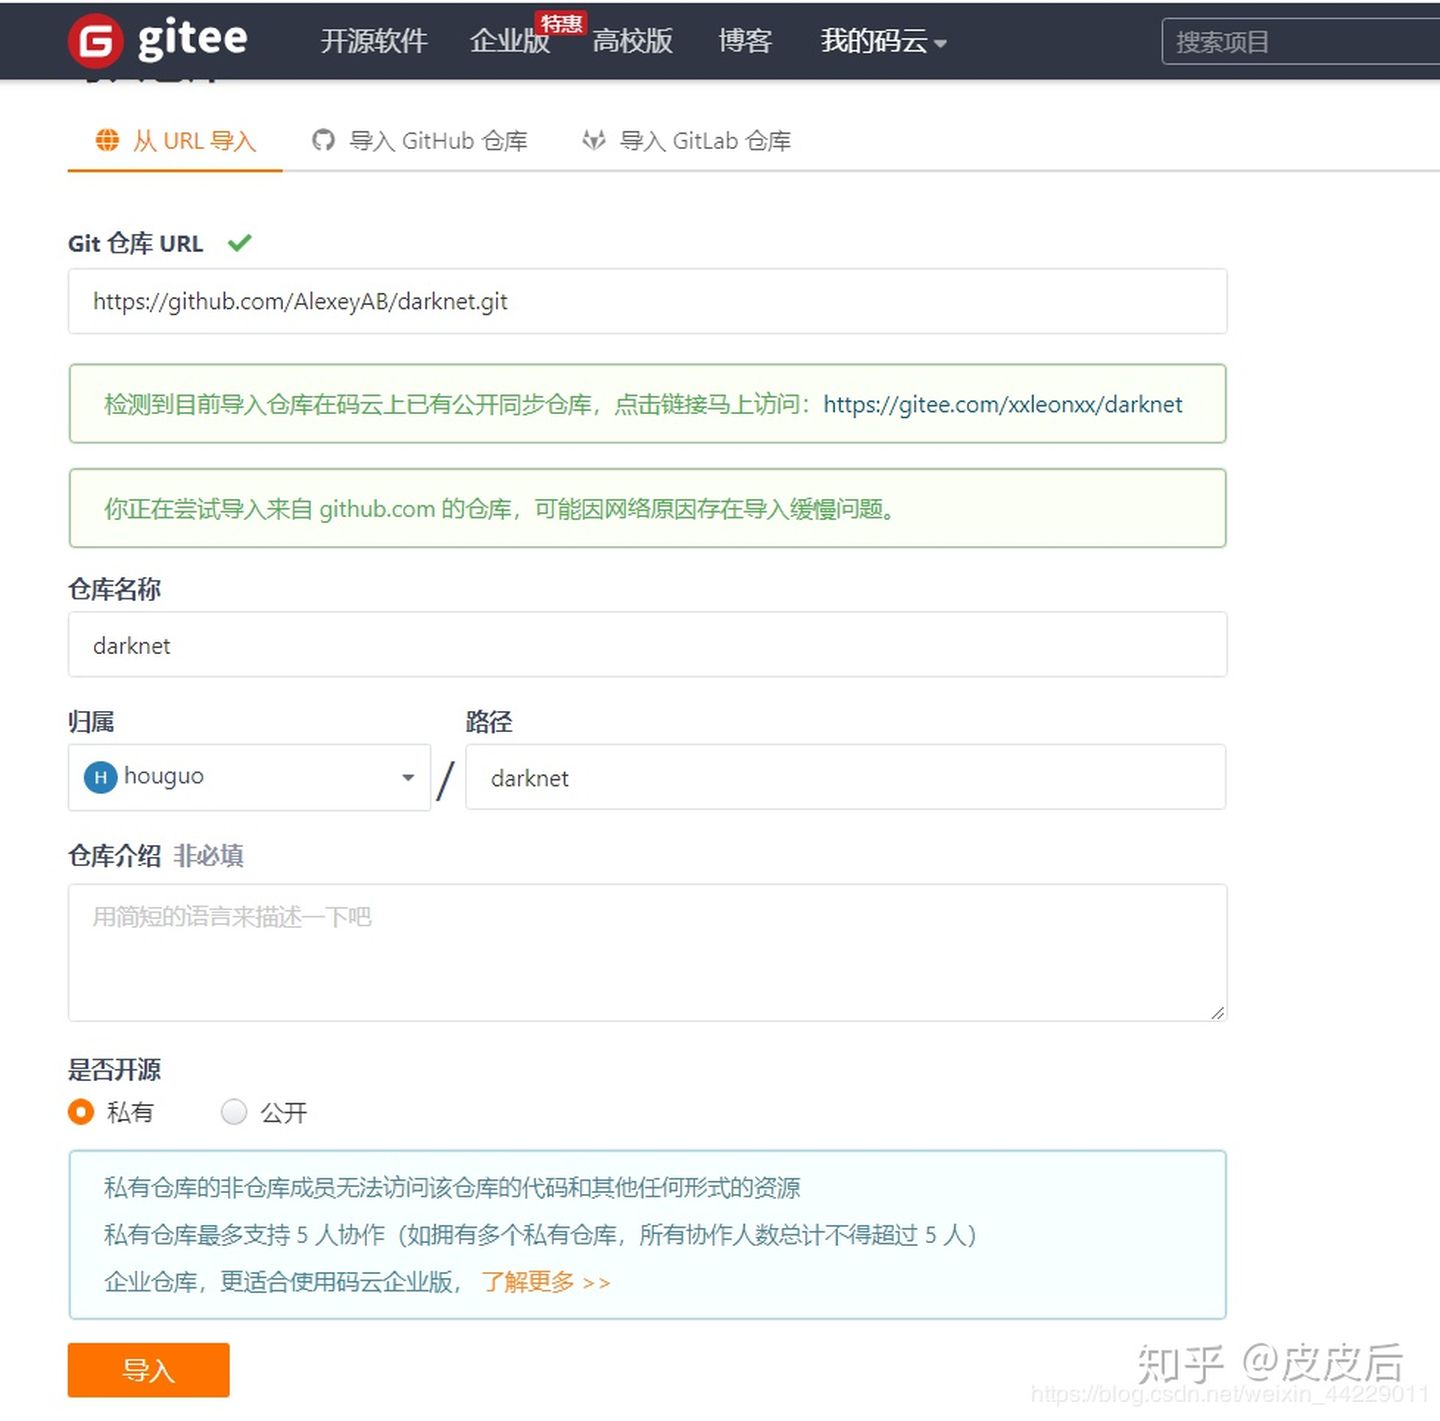
Task: Click the 了解更多 link
Action: pos(545,1282)
